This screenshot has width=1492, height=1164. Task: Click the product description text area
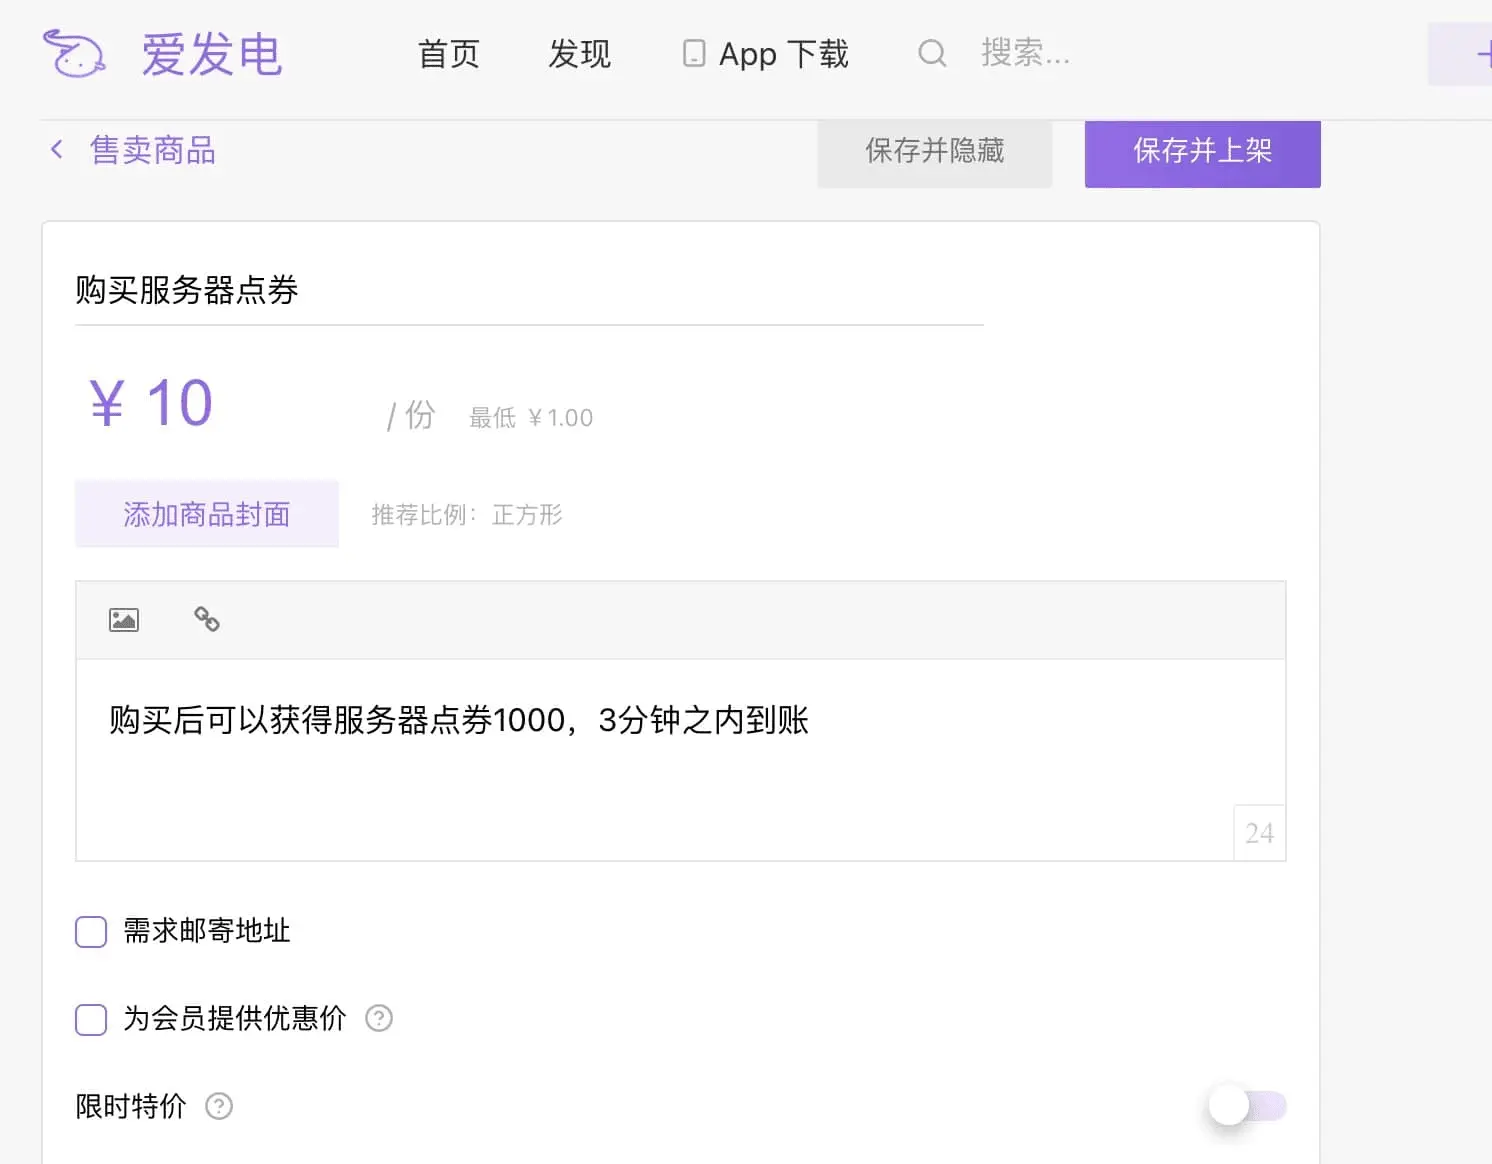(680, 758)
